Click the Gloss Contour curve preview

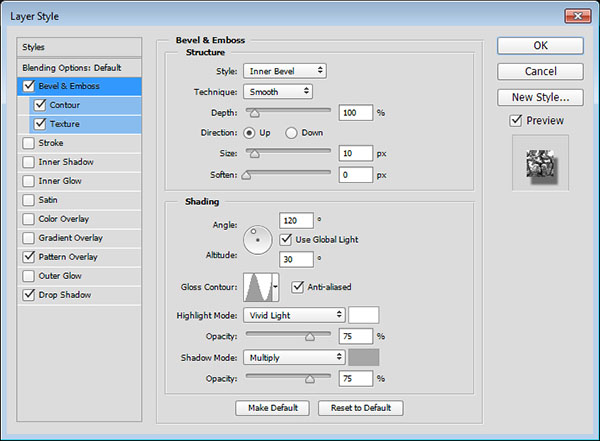pyautogui.click(x=257, y=288)
